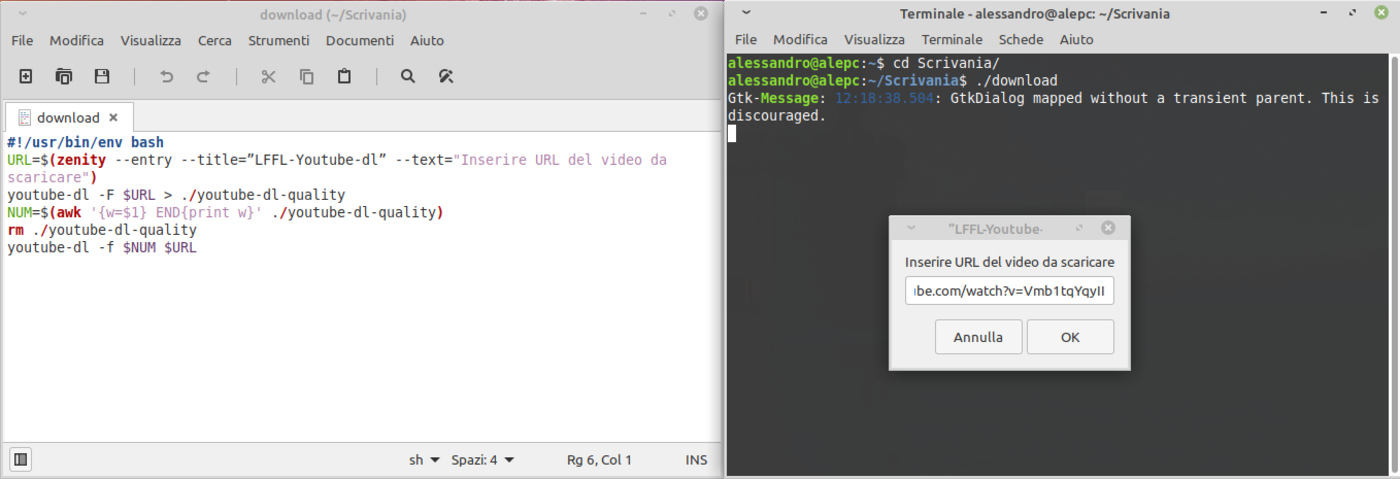Open find and replace tool icon
Screen dimensions: 1400x479
446,76
